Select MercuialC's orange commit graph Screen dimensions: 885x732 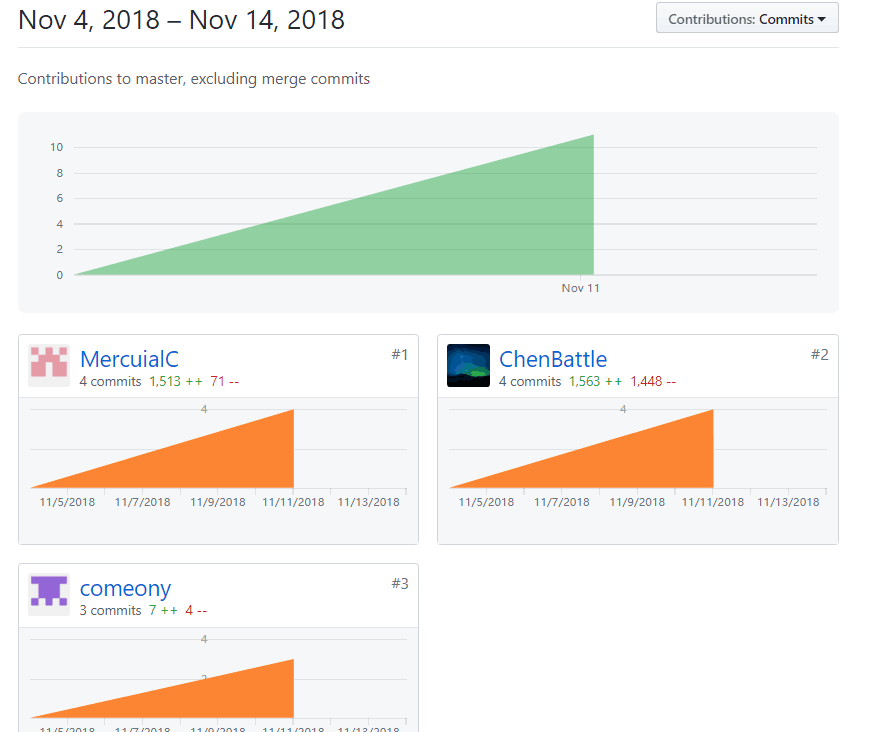162,449
